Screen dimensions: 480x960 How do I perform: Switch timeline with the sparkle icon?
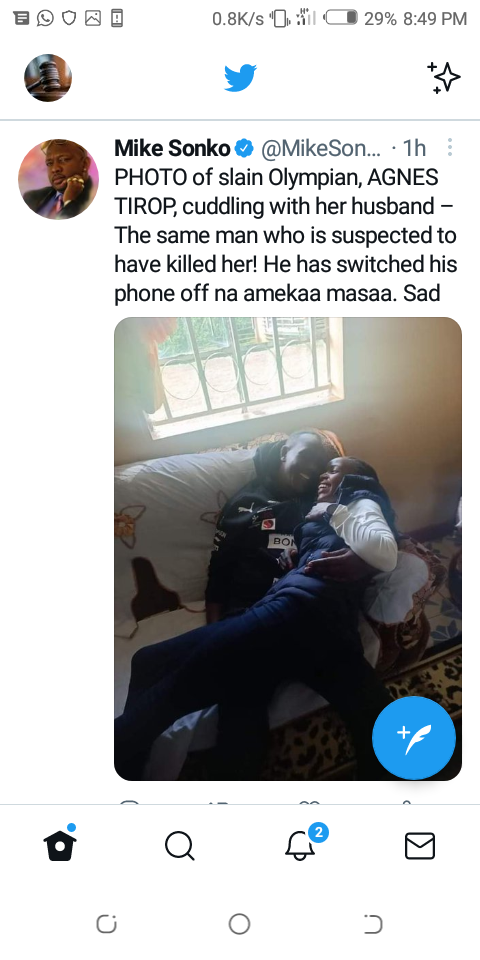click(443, 78)
